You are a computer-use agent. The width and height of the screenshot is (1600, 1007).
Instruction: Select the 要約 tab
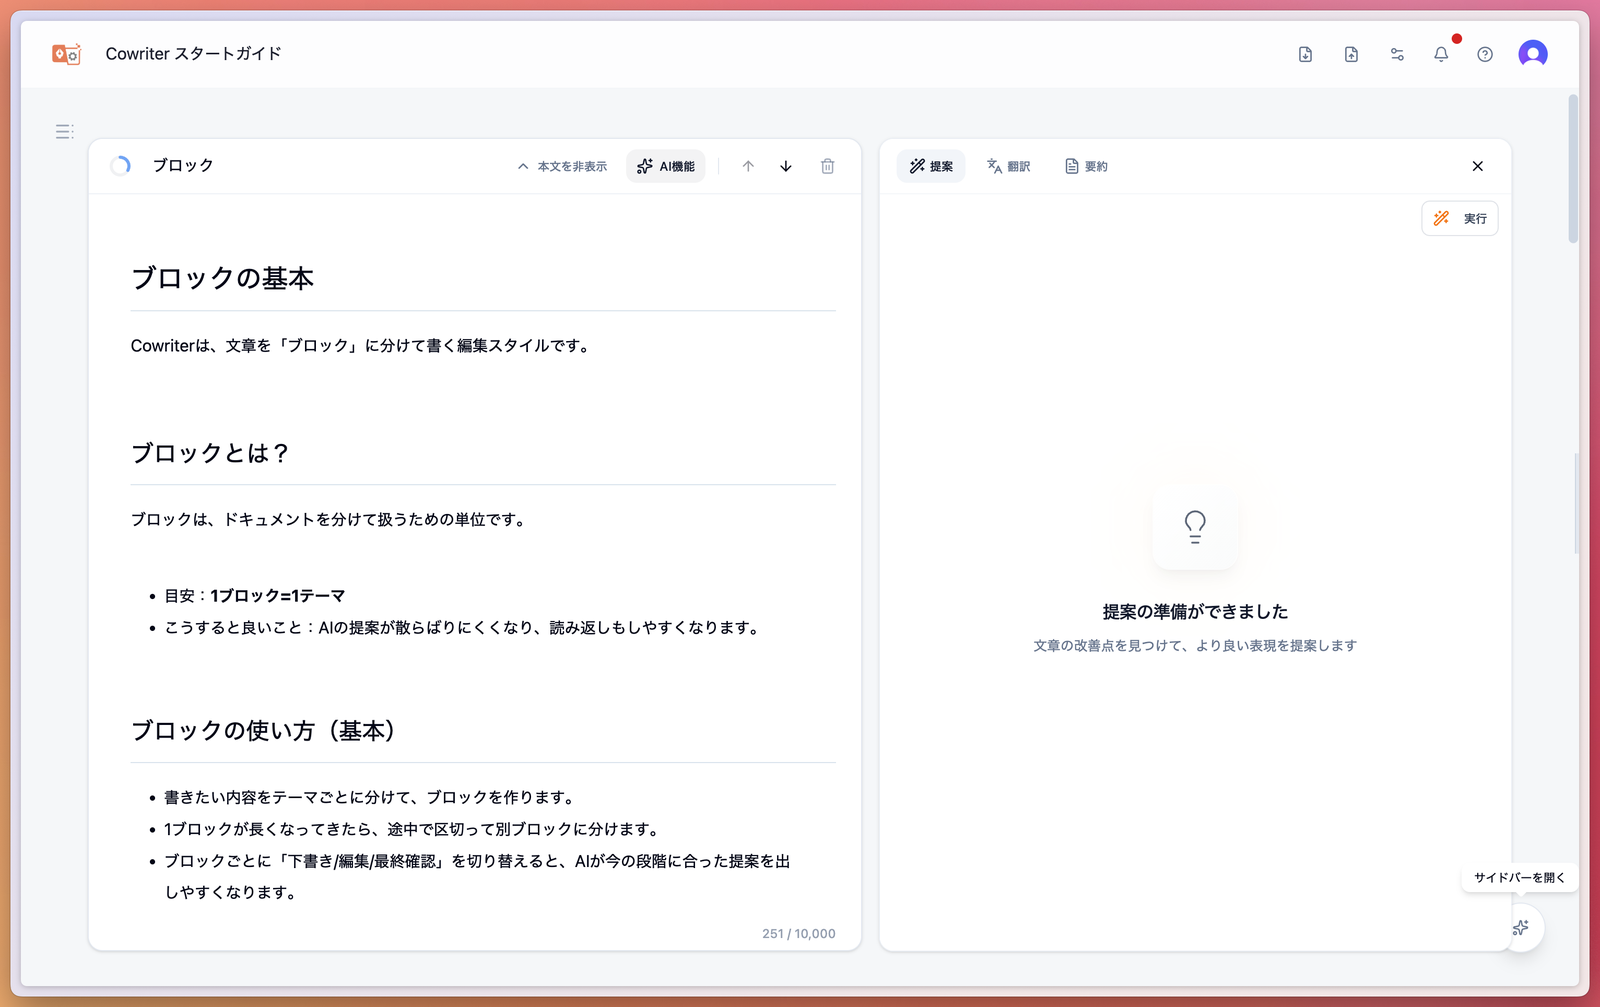click(x=1086, y=166)
